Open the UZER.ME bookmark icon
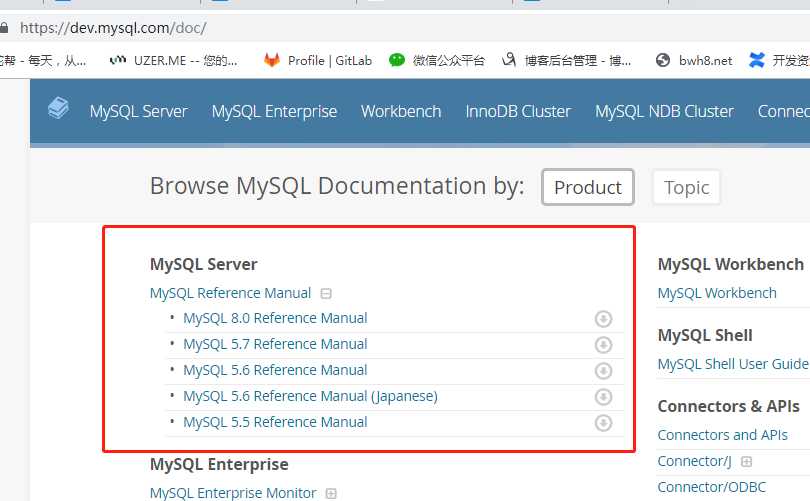 118,60
